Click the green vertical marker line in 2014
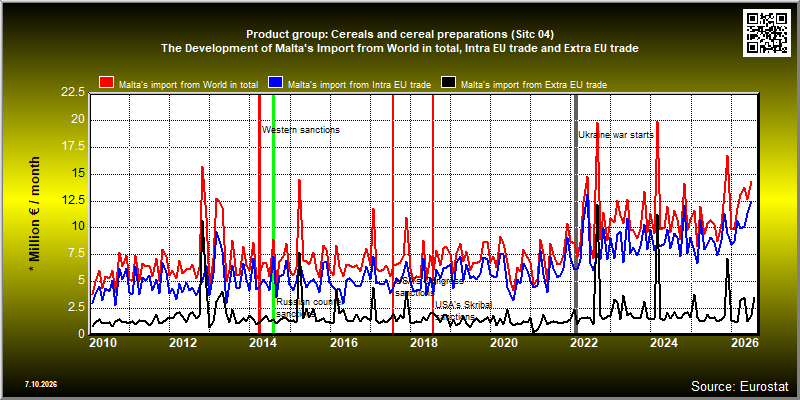 (273, 214)
